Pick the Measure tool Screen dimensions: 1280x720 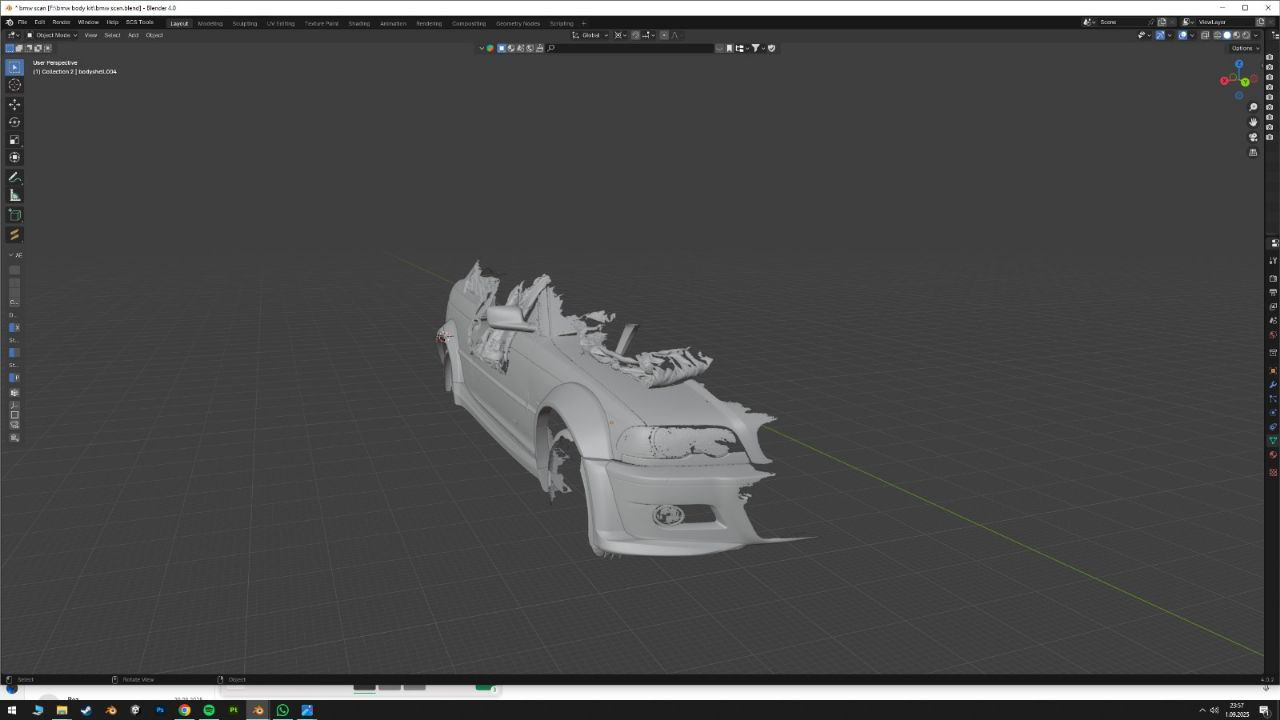(x=14, y=195)
